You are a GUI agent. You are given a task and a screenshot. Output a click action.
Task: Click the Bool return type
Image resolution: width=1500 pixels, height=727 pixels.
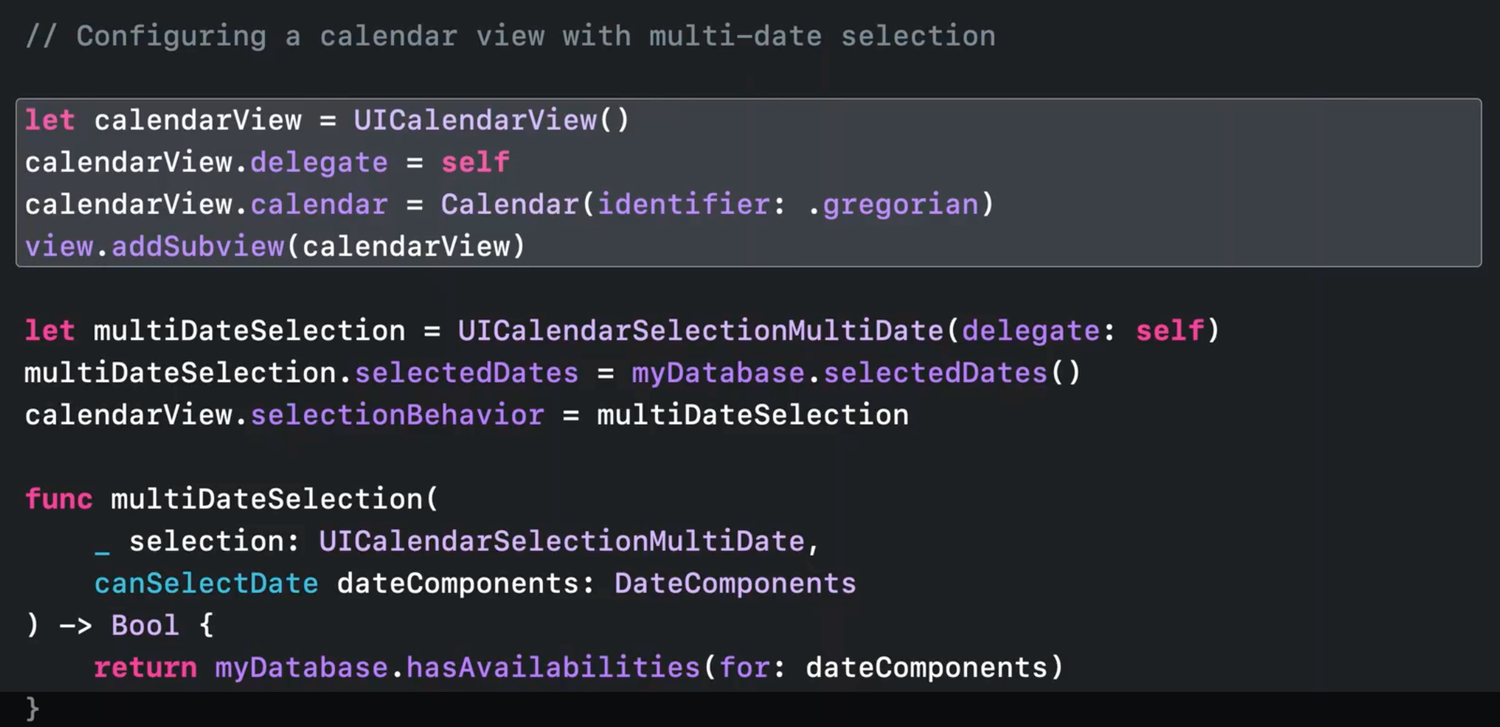pyautogui.click(x=145, y=625)
